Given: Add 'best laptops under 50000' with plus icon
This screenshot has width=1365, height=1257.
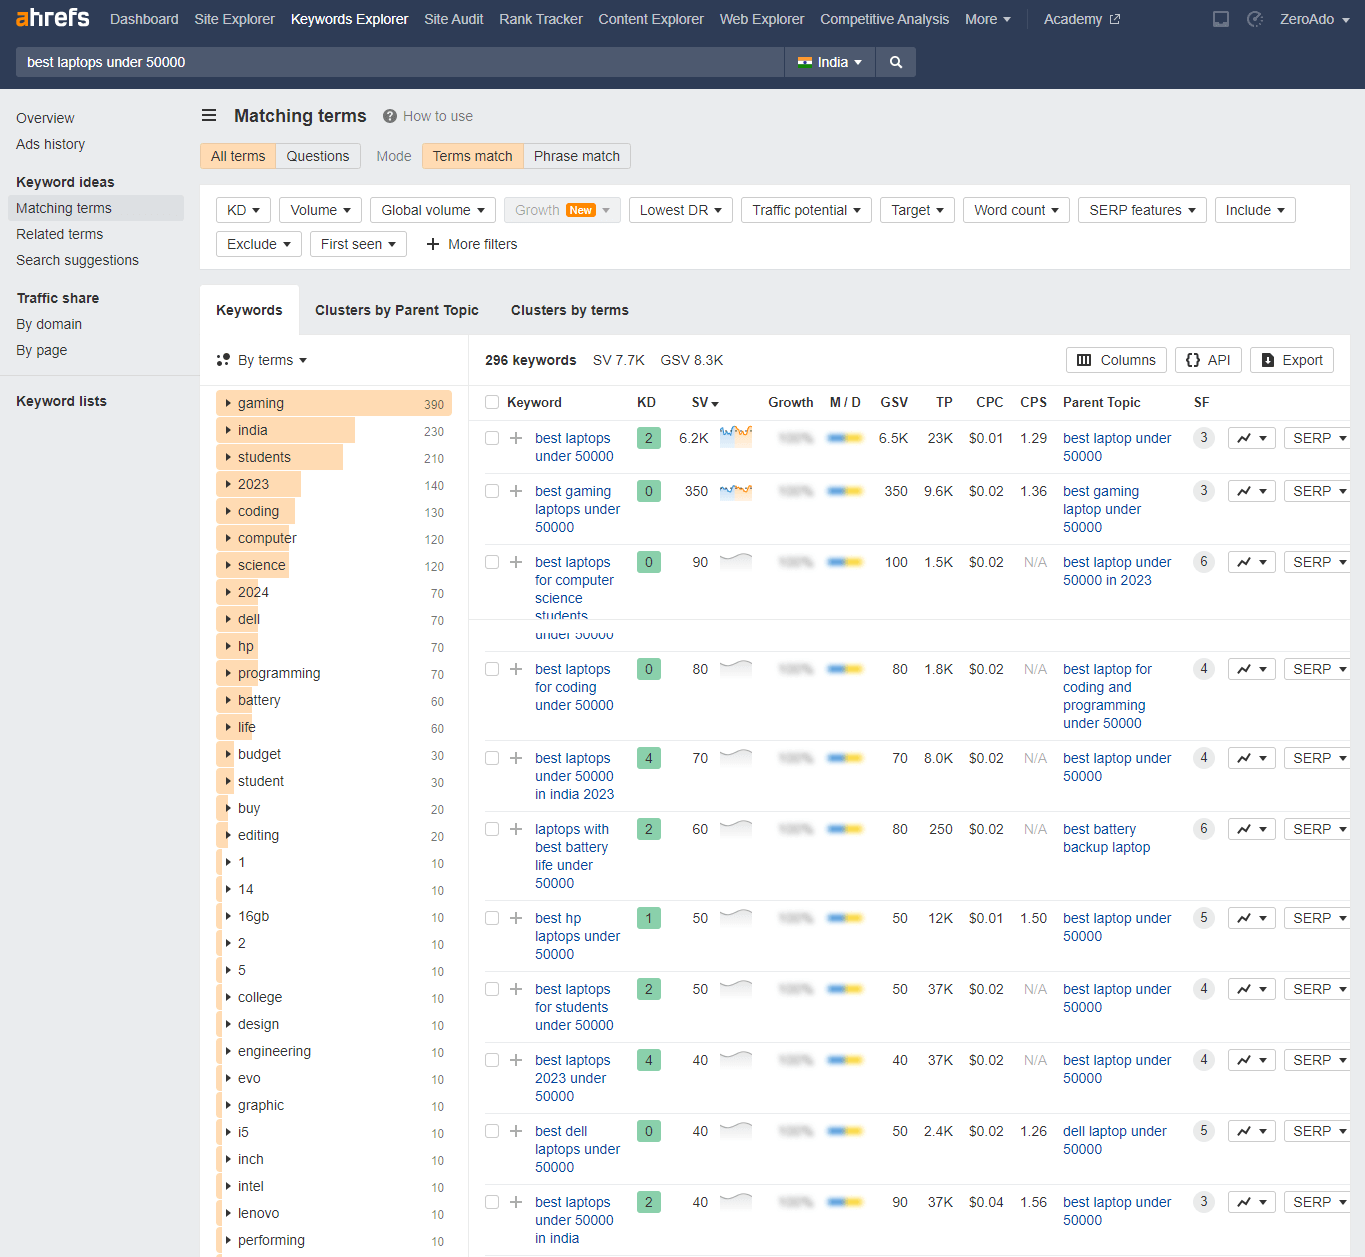Looking at the screenshot, I should (516, 438).
